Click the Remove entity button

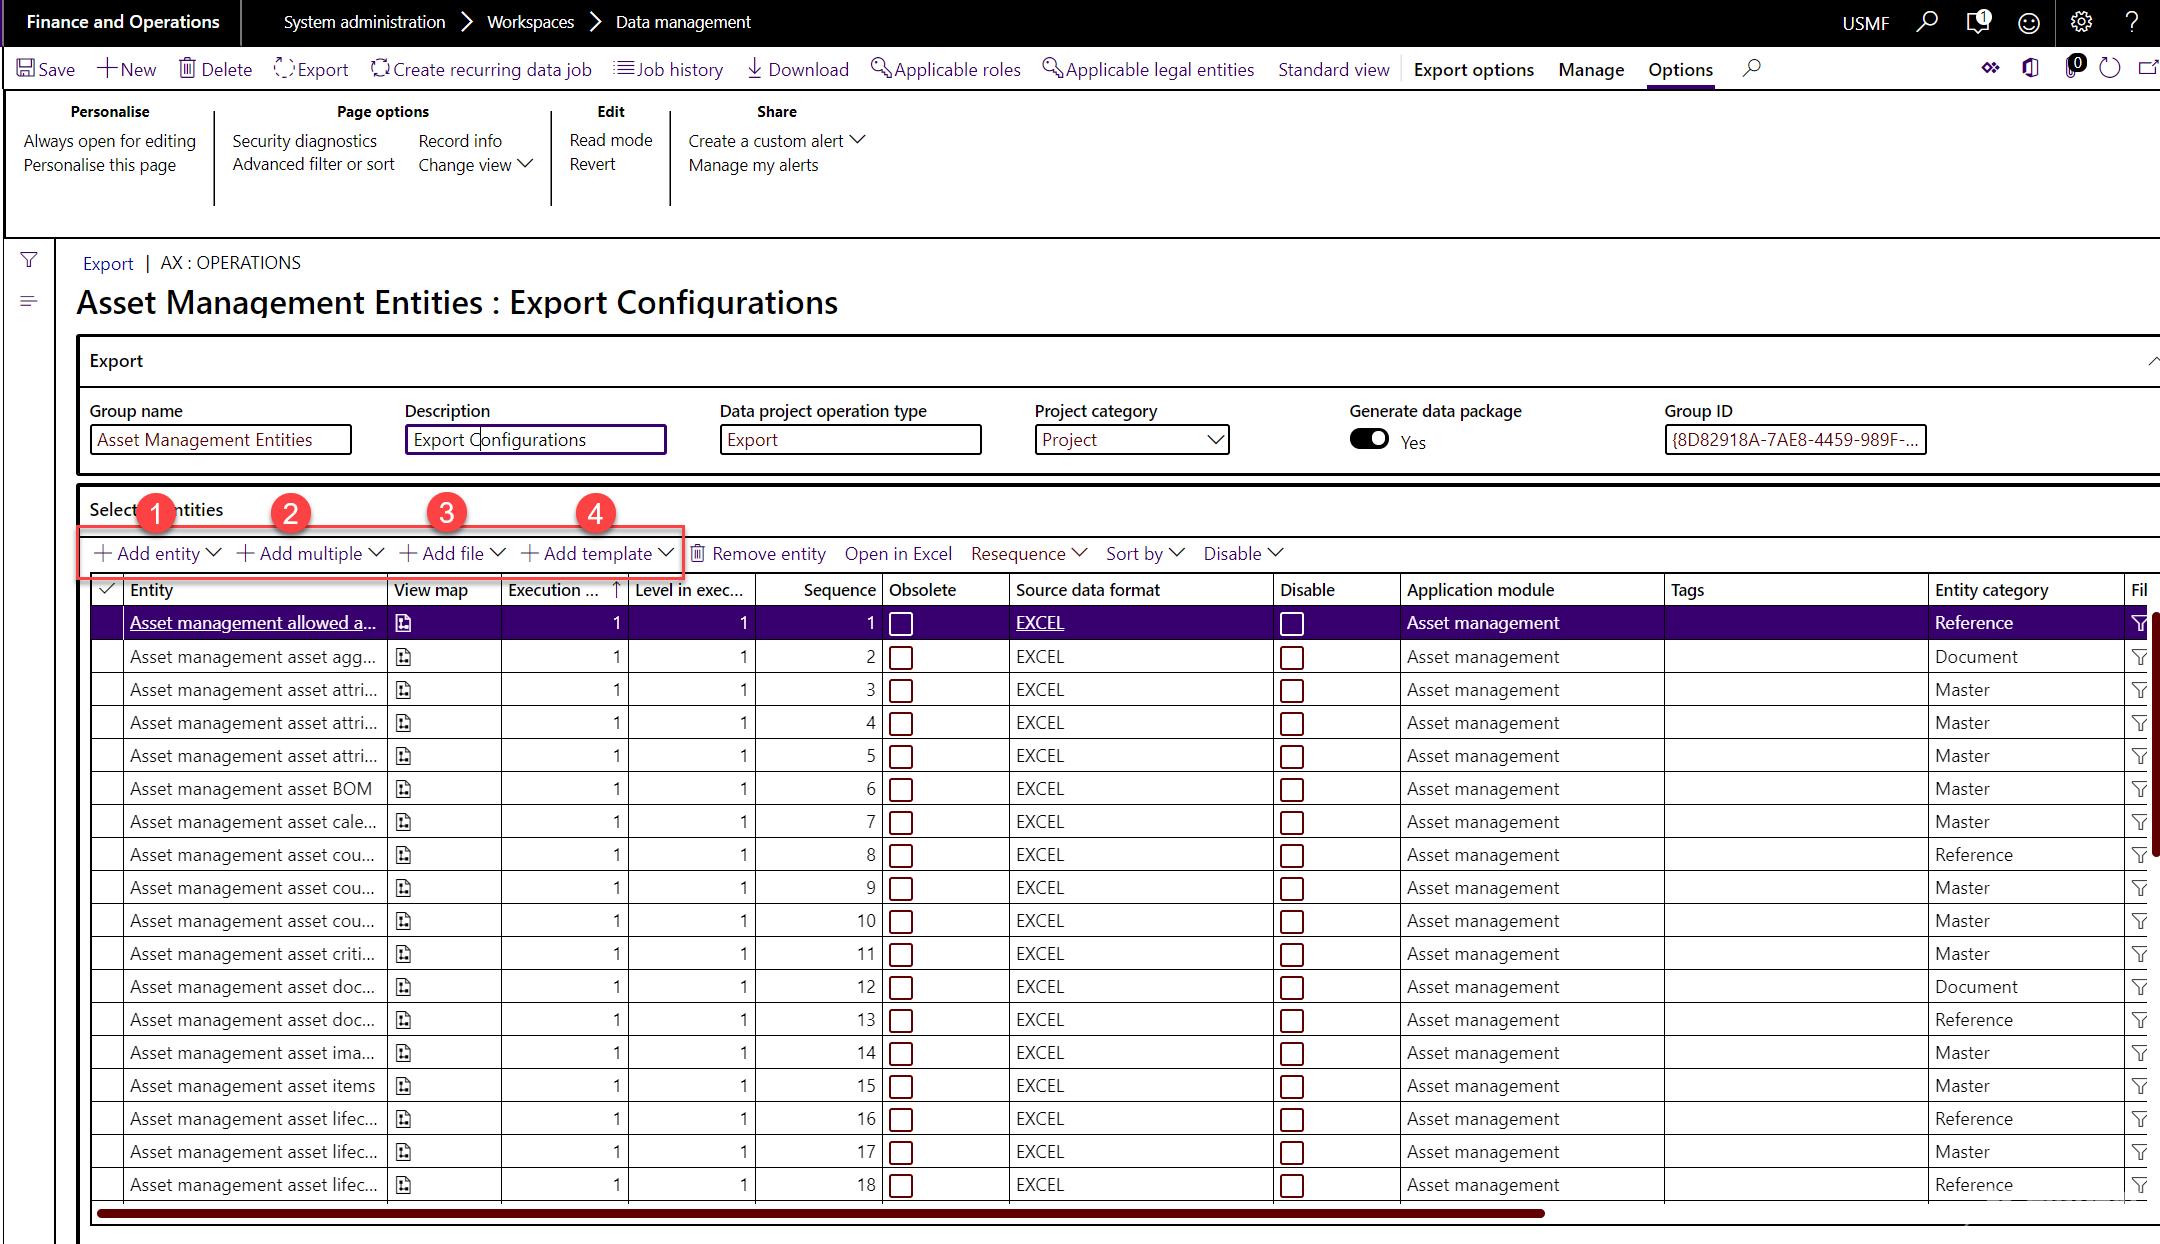click(x=758, y=553)
